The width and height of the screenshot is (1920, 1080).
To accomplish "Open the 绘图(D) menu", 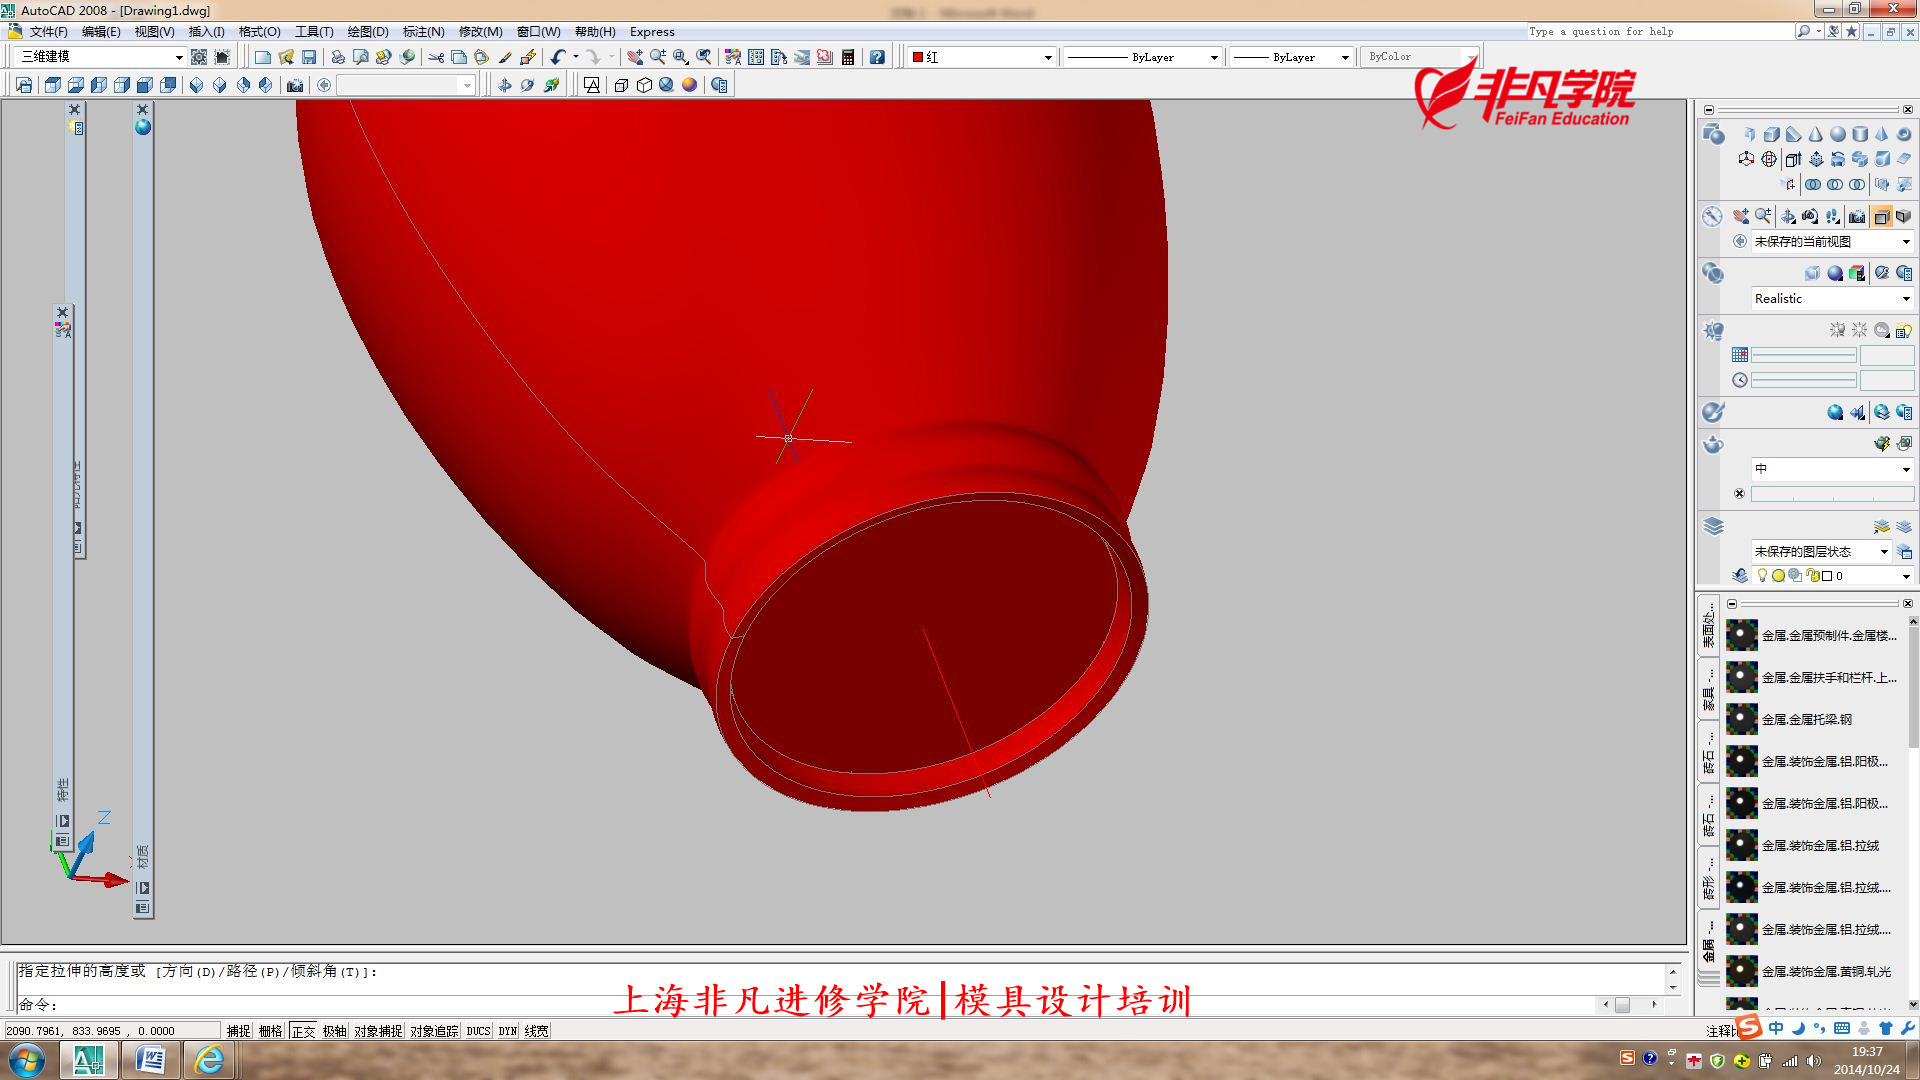I will [367, 32].
